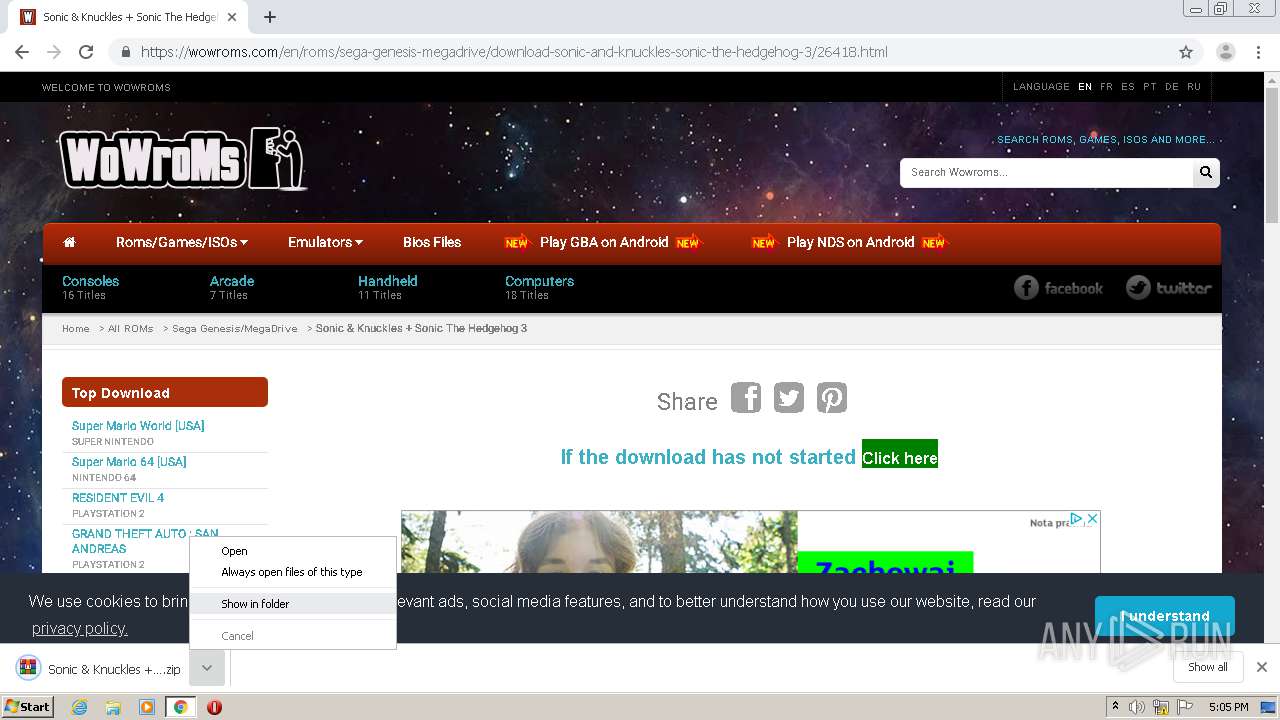
Task: Switch language to DE
Action: (1172, 87)
